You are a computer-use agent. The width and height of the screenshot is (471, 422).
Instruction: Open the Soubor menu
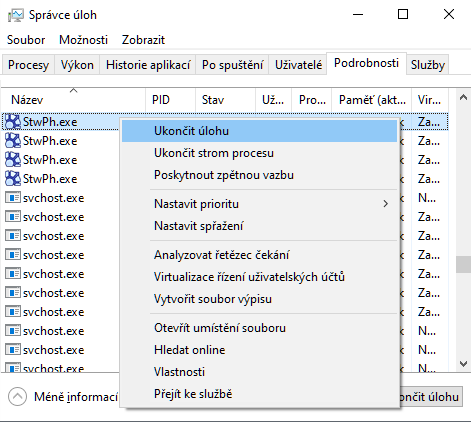click(x=26, y=40)
